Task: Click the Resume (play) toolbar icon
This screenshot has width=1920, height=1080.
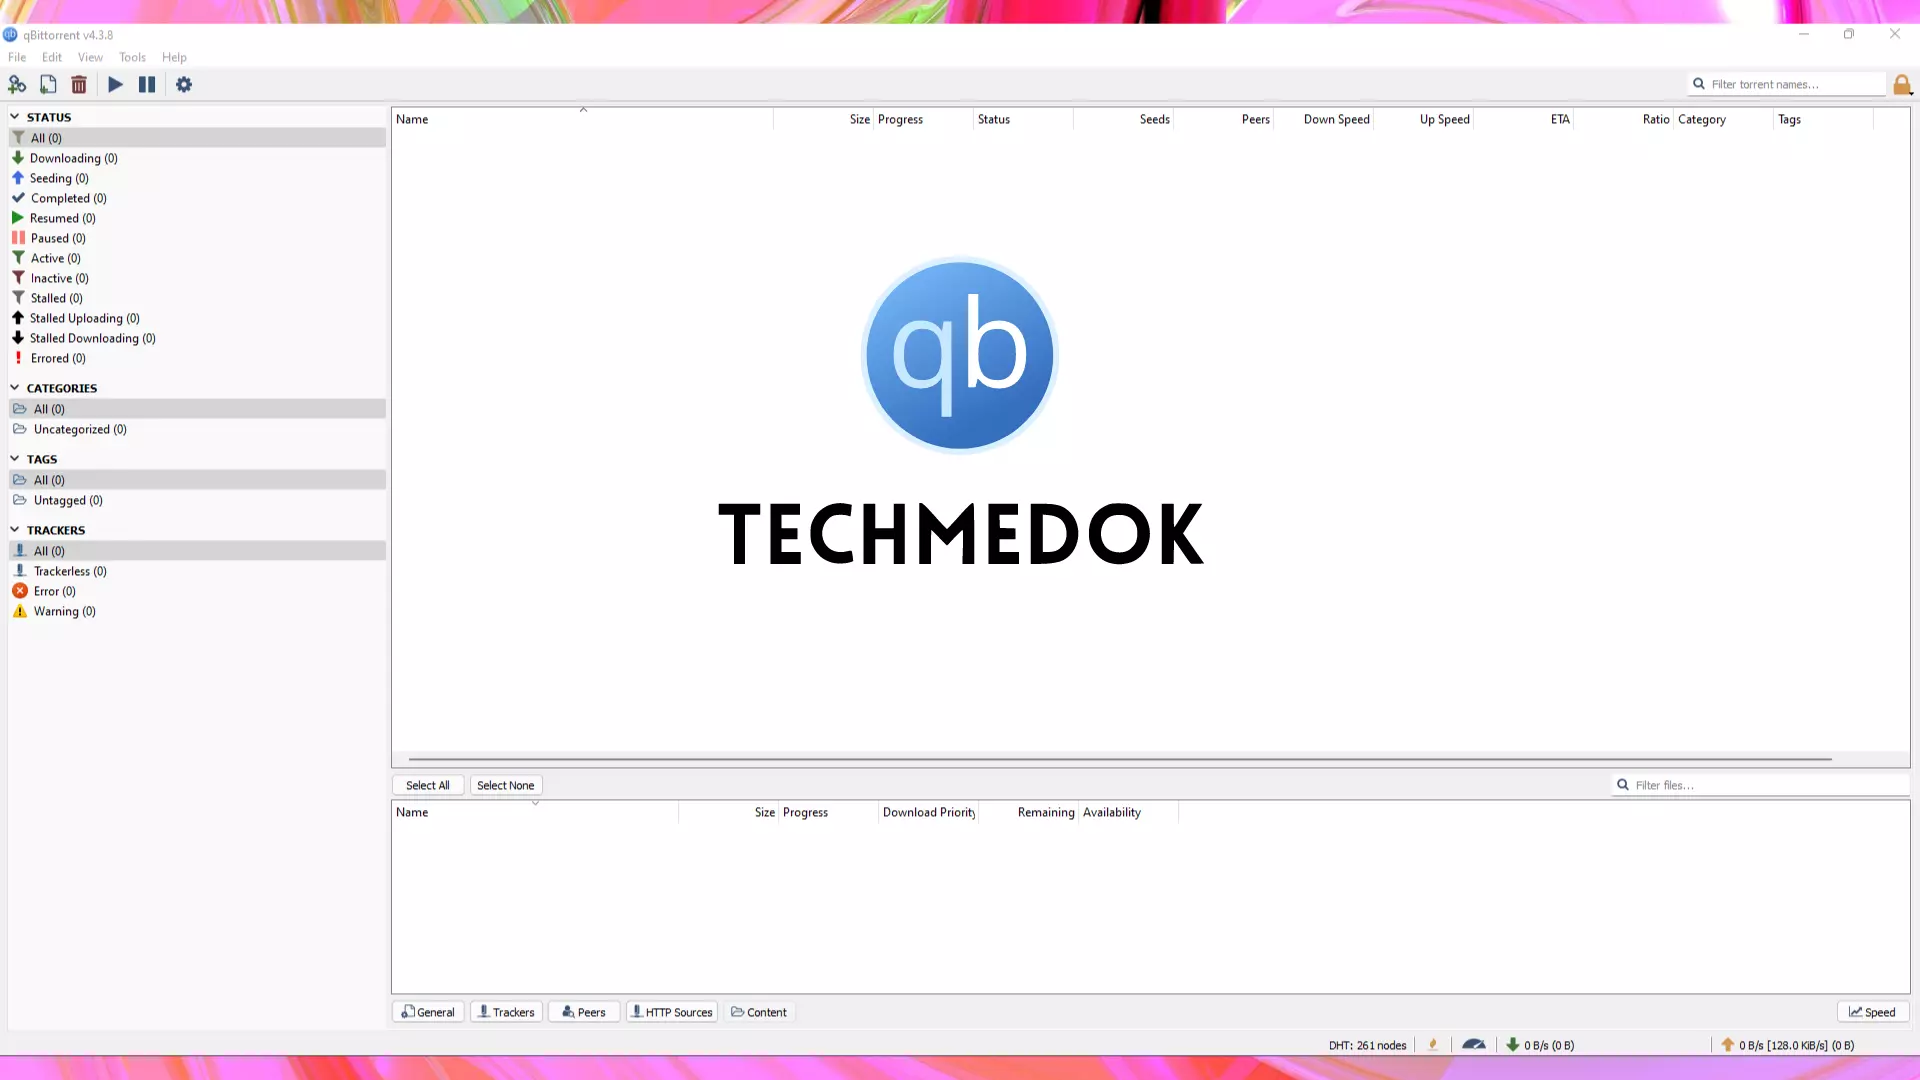Action: coord(116,85)
